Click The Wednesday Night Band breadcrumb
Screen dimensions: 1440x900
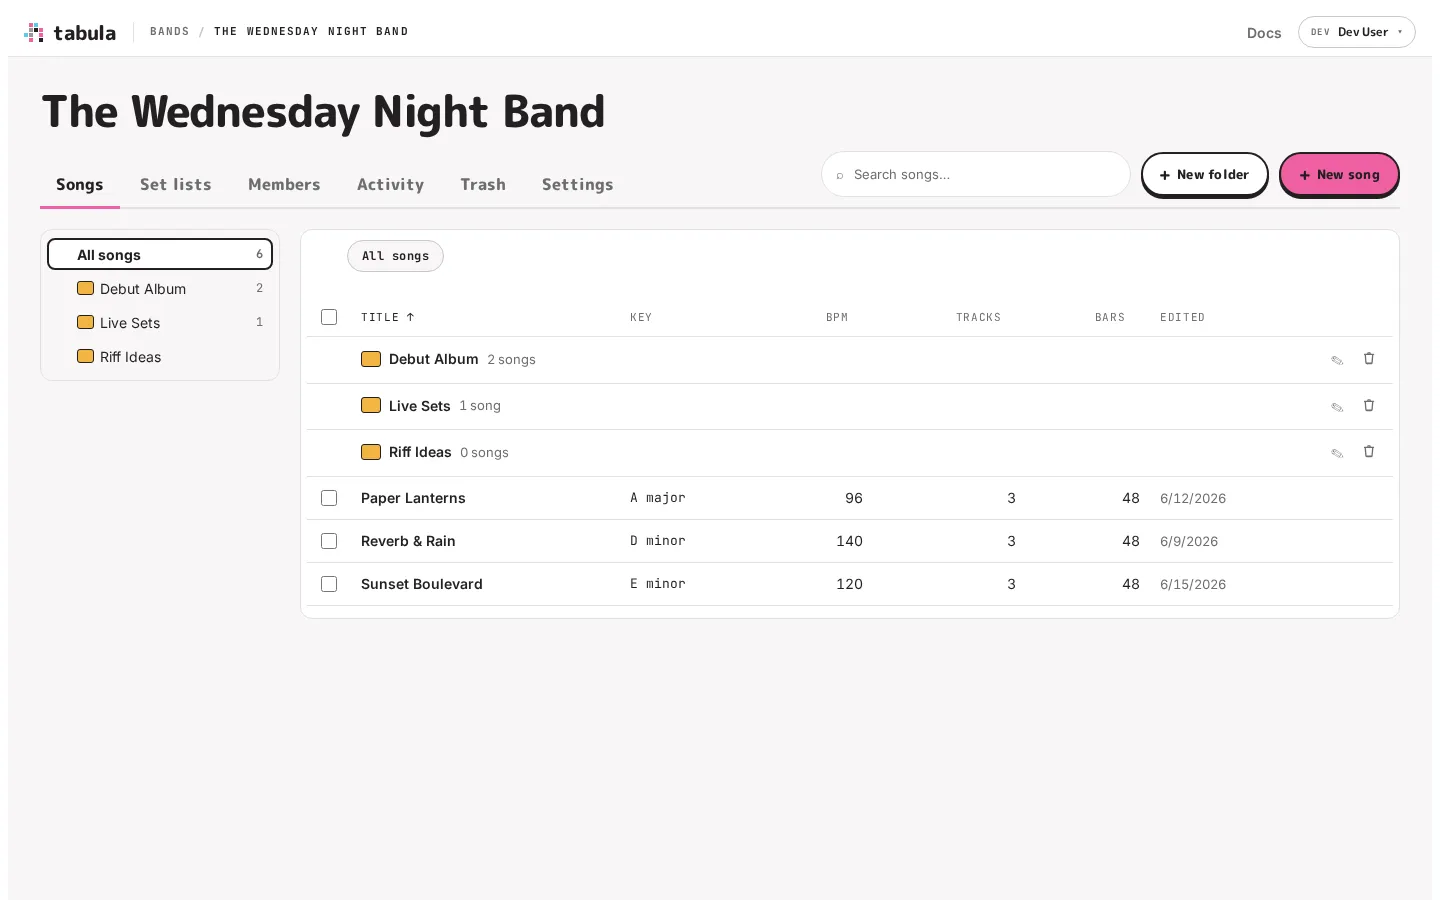click(311, 32)
